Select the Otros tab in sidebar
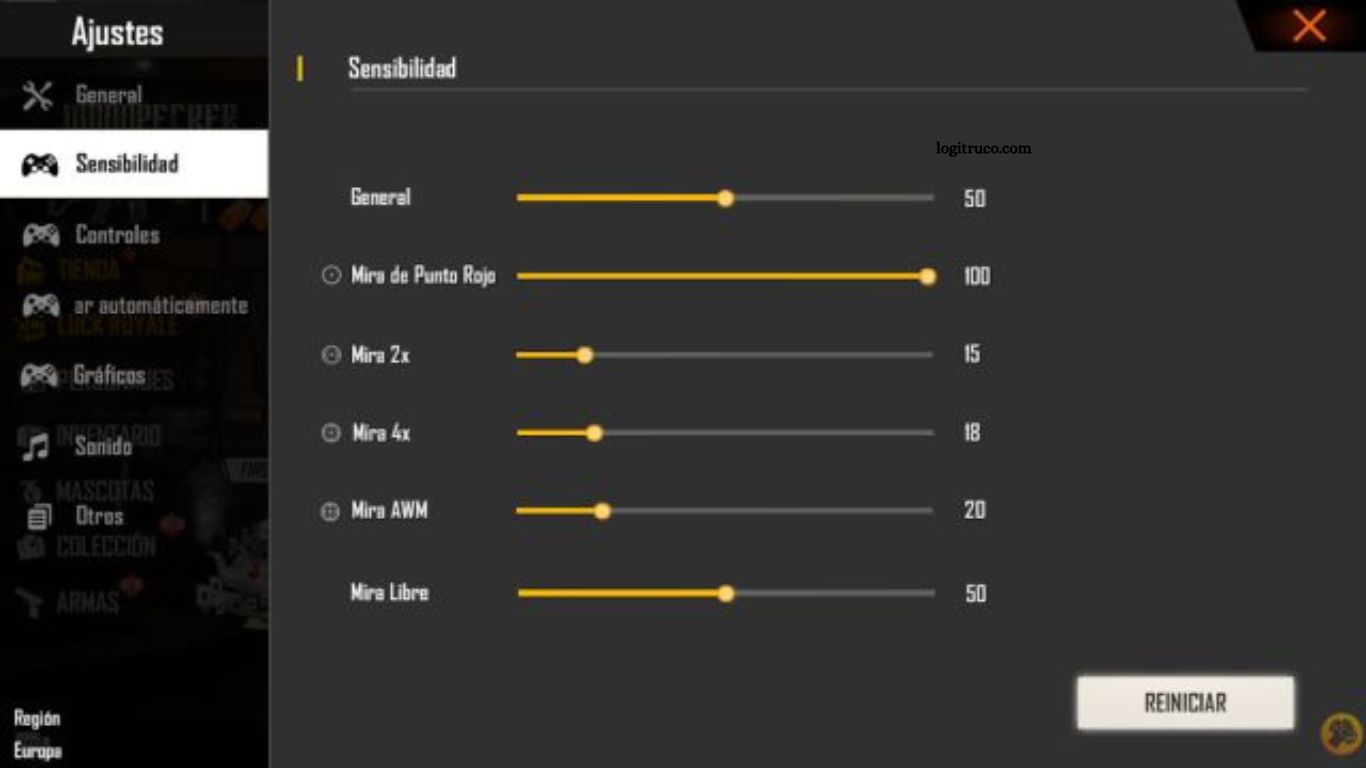This screenshot has height=768, width=1366. 99,516
